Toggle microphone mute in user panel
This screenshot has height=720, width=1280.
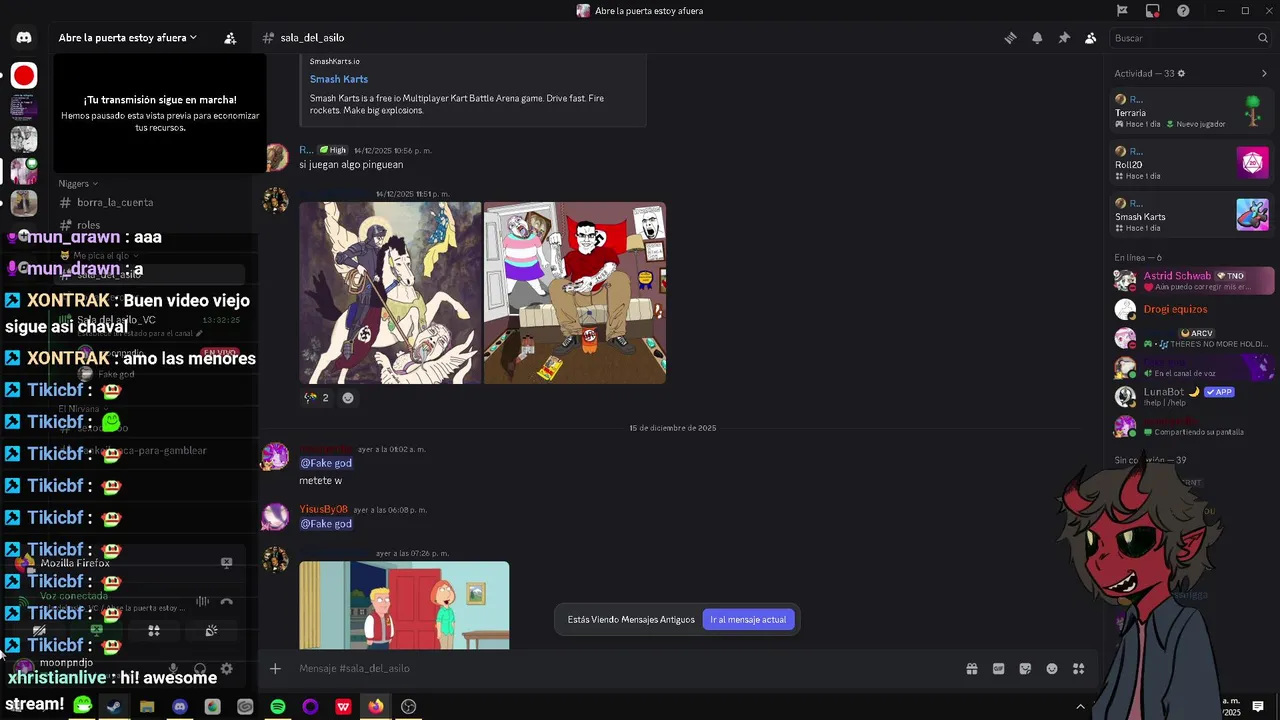click(173, 669)
